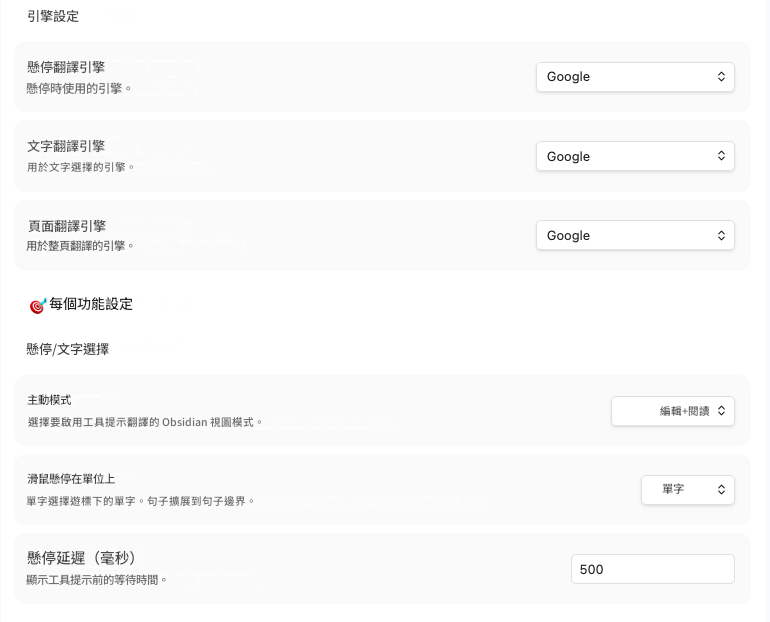Image resolution: width=770 pixels, height=622 pixels.
Task: Click the description 用於文字選擇的引擎。
Action: pyautogui.click(x=81, y=167)
